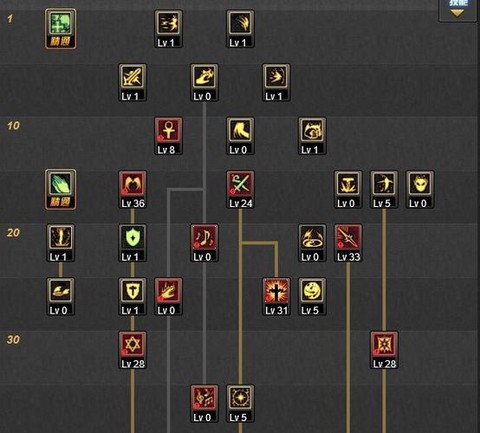
Task: Select the mask face skill Lv 0
Action: (x=420, y=189)
